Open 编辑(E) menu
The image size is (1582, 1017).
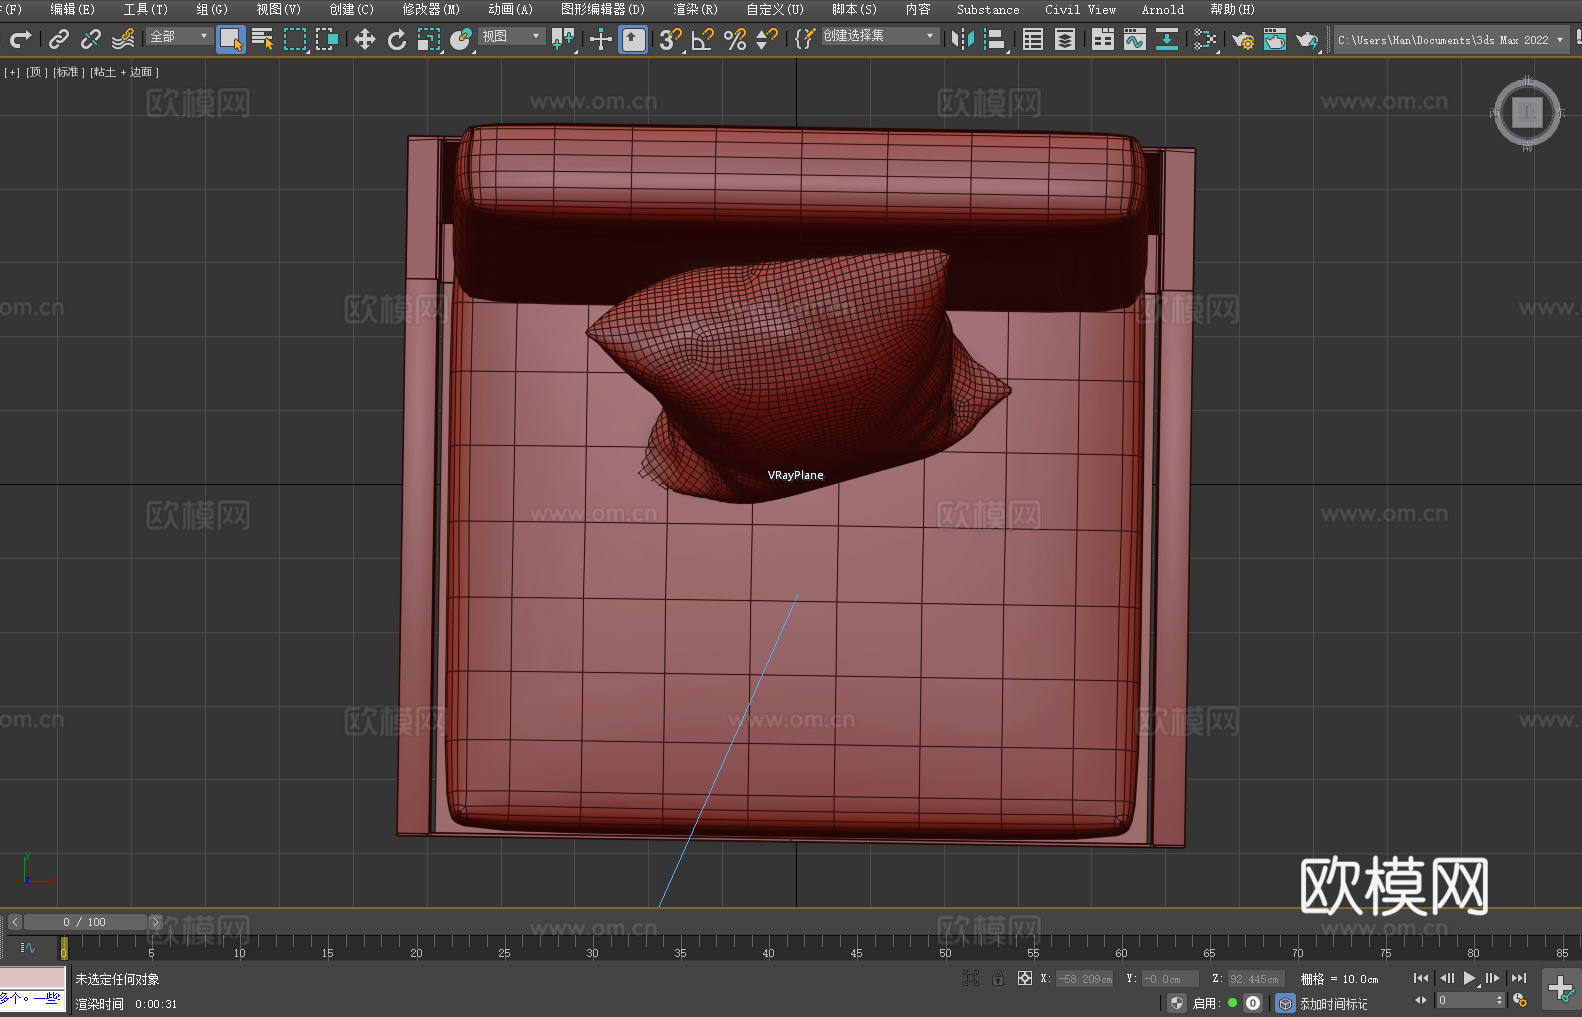pyautogui.click(x=72, y=9)
